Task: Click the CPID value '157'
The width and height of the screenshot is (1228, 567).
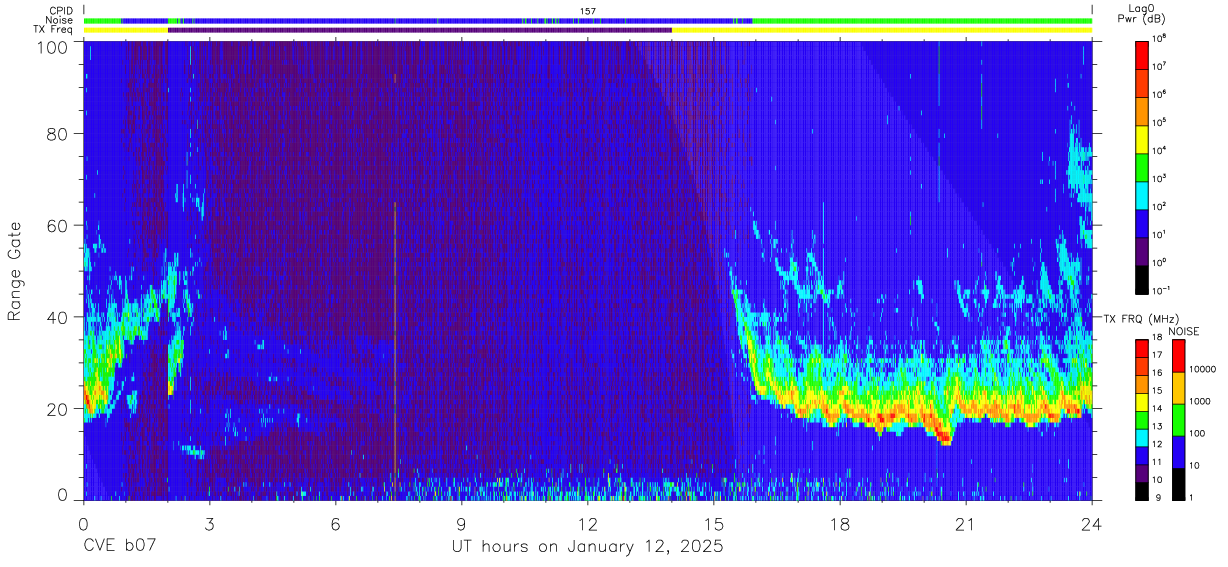Action: pyautogui.click(x=588, y=11)
